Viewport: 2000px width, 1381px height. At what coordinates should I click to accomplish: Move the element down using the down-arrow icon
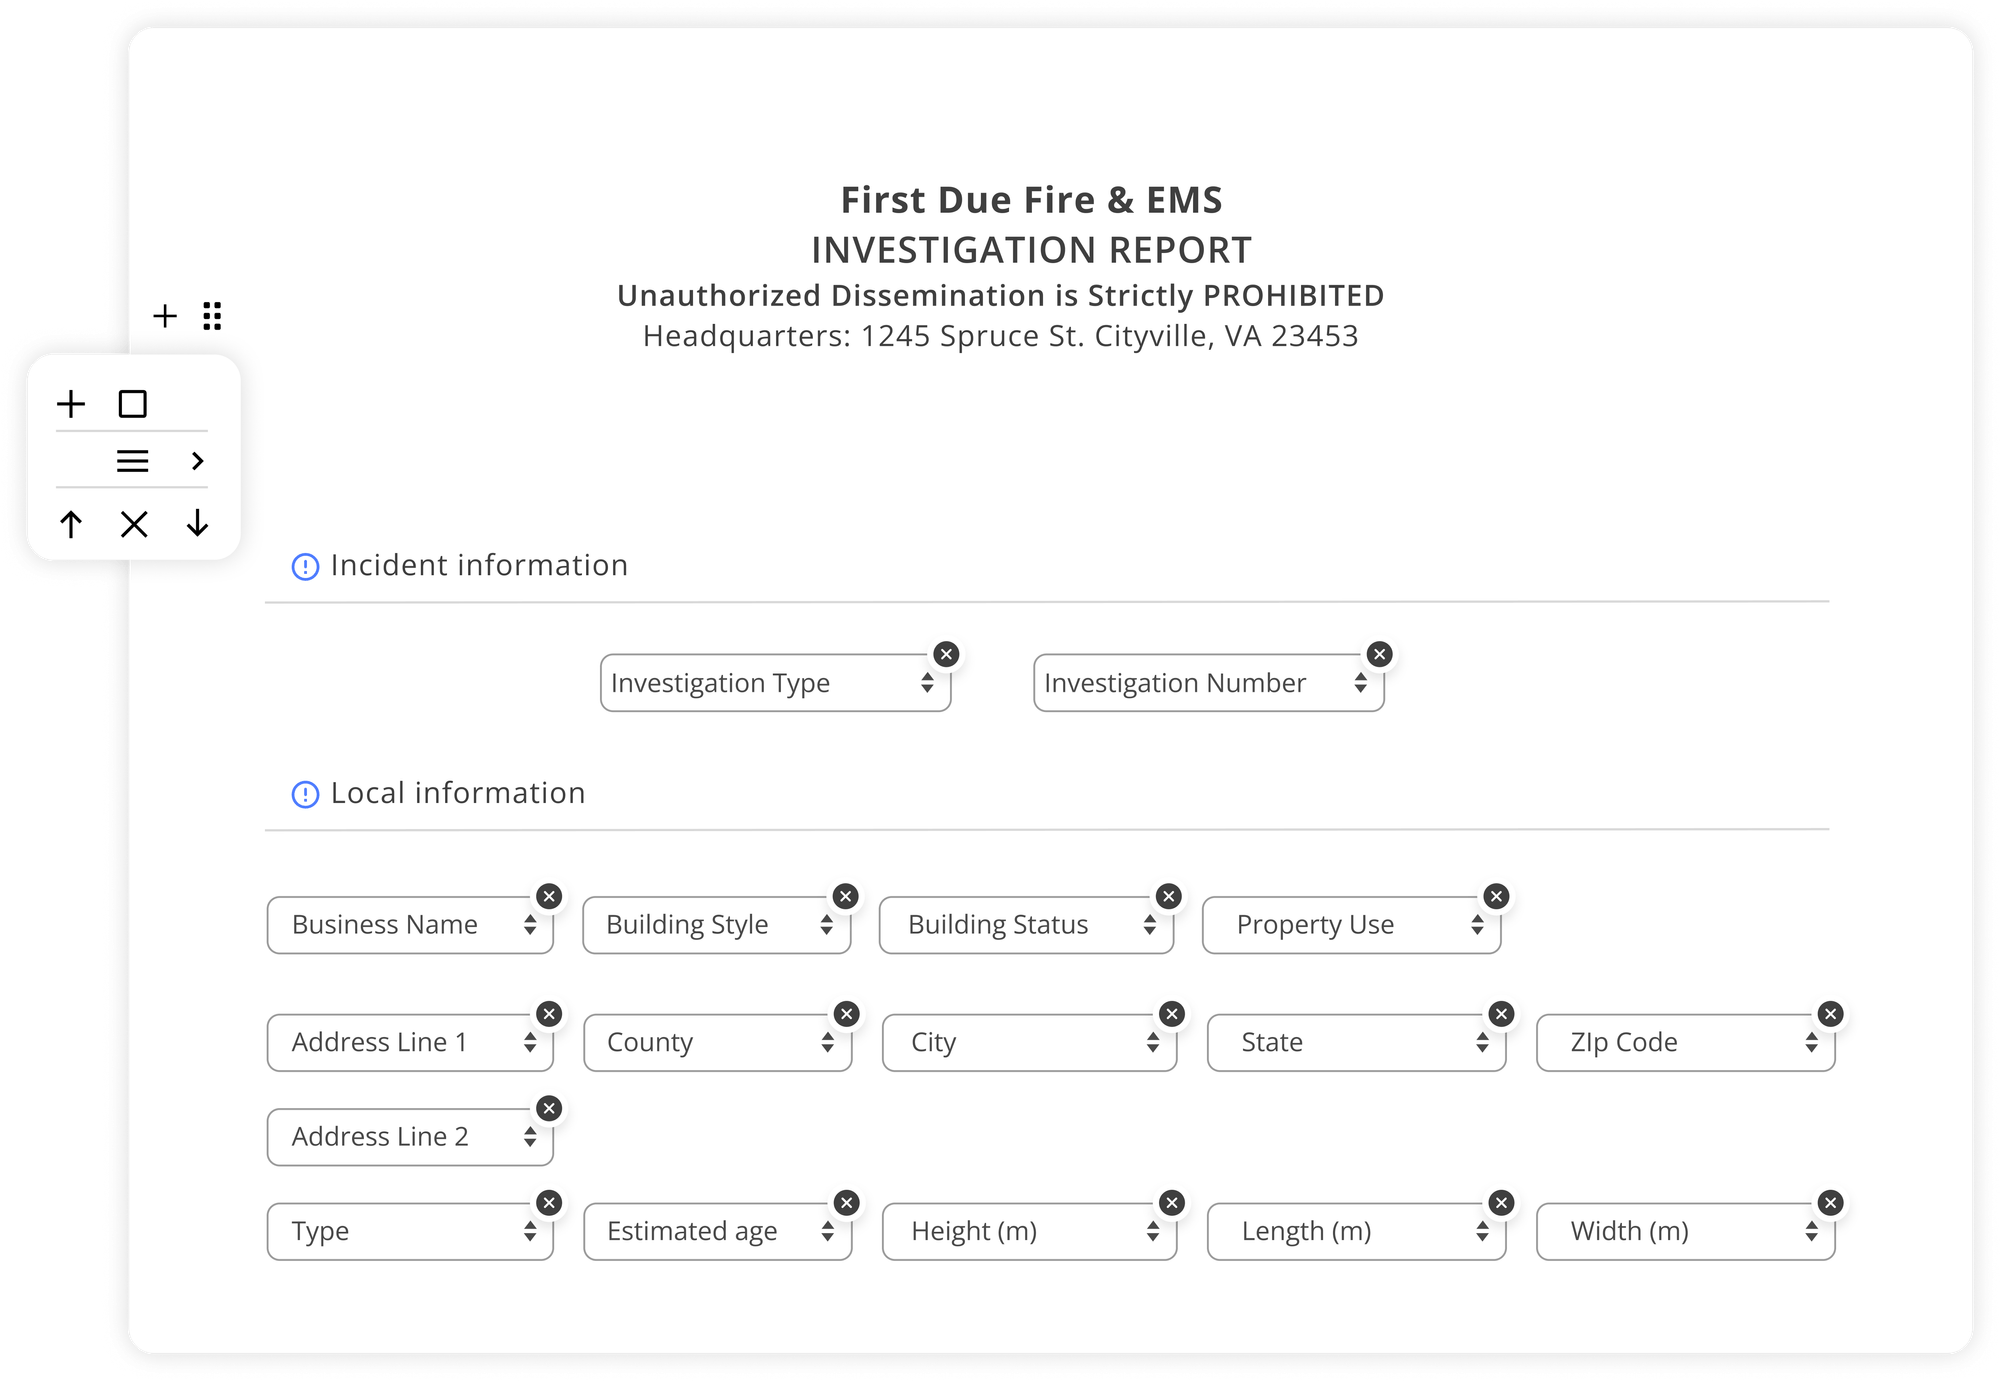196,523
